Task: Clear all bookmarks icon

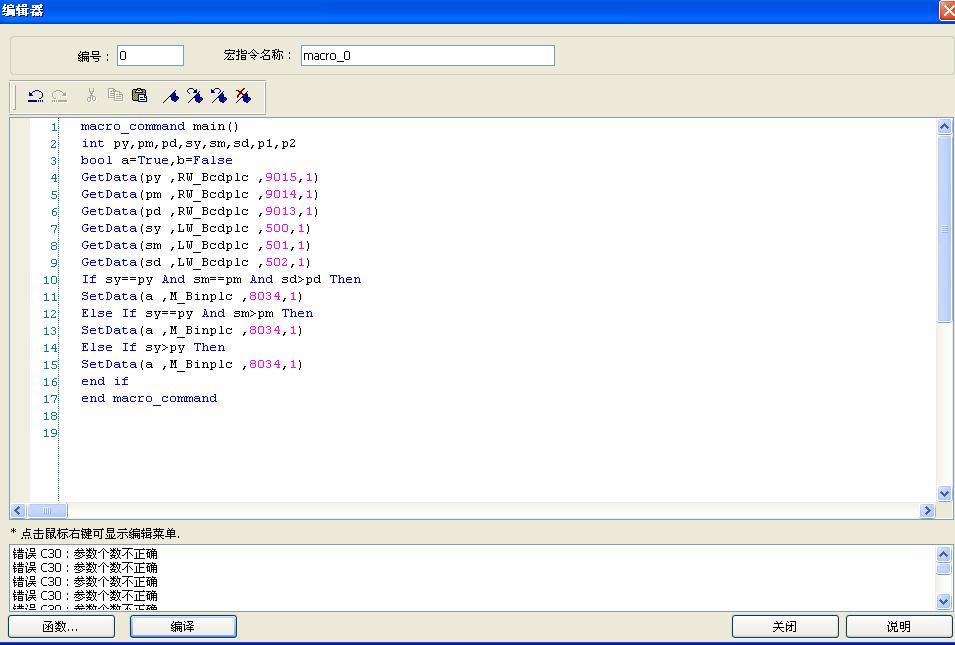Action: coord(243,96)
